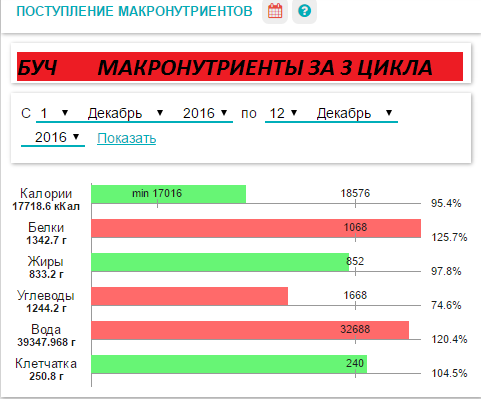Click the red Белки bar
Viewport: 481px width, 399px height.
click(256, 228)
